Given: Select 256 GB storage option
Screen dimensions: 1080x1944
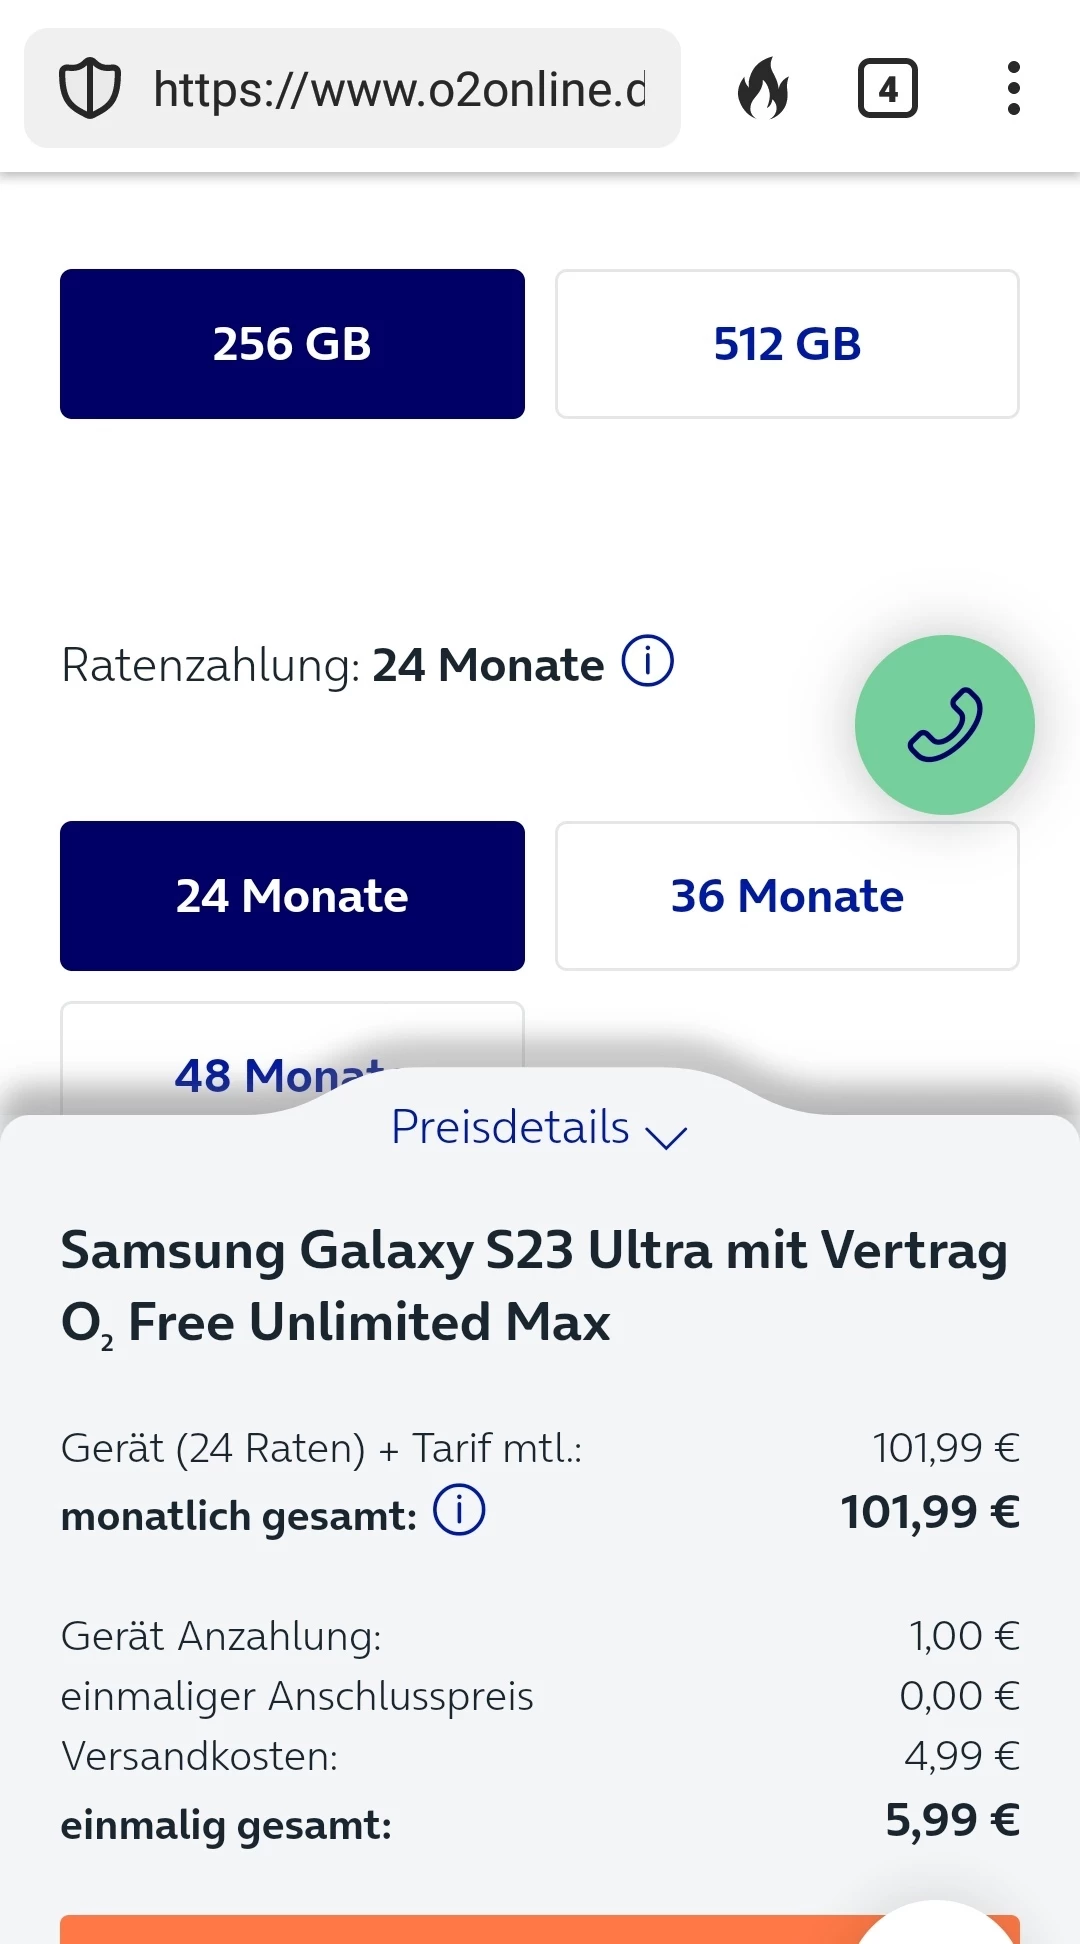Looking at the screenshot, I should (x=292, y=344).
